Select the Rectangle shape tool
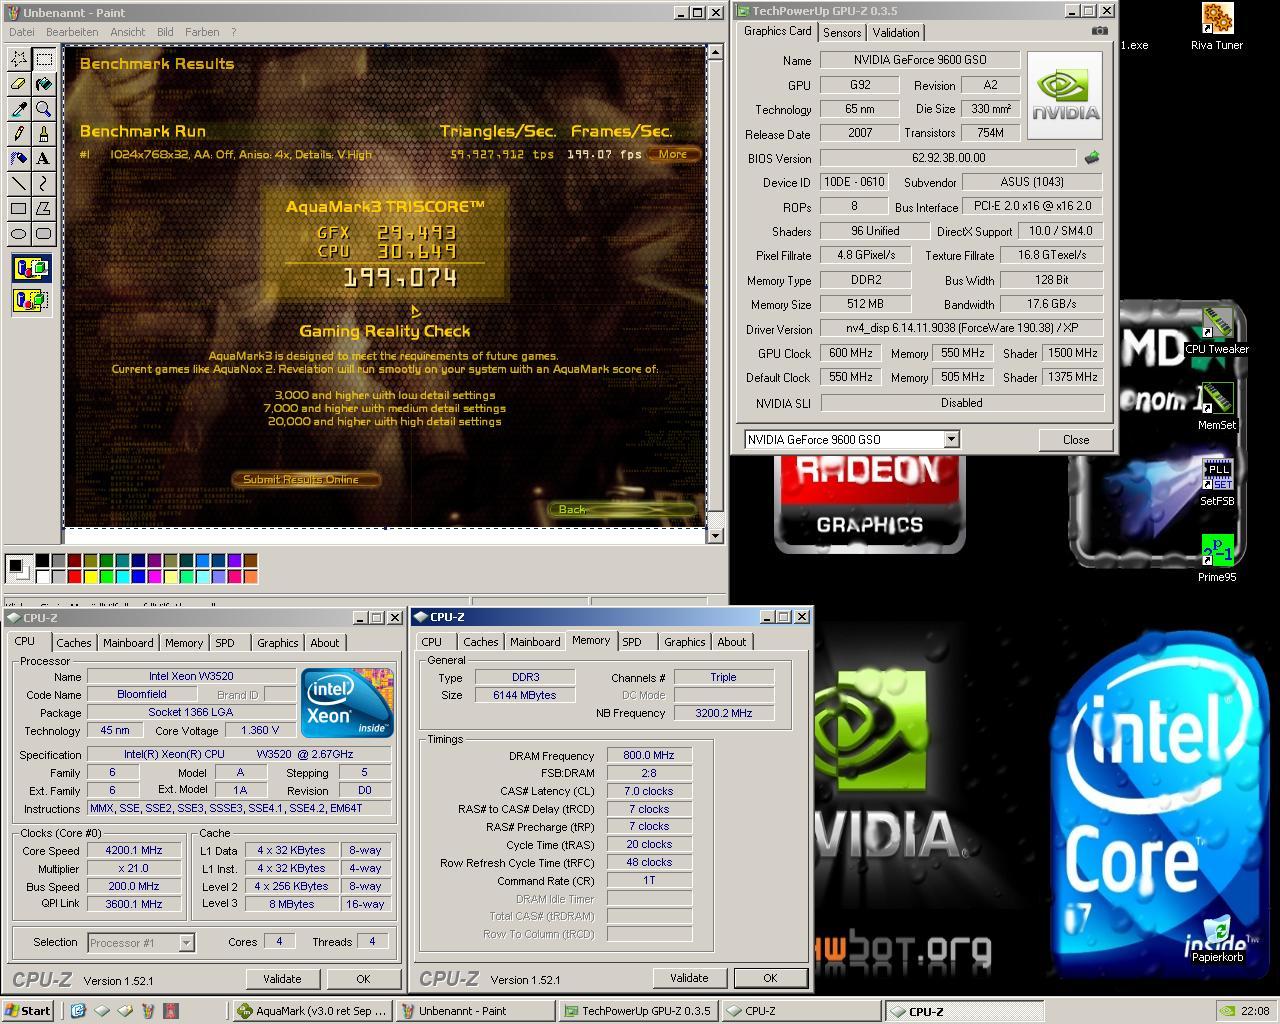The image size is (1280, 1024). click(x=19, y=208)
